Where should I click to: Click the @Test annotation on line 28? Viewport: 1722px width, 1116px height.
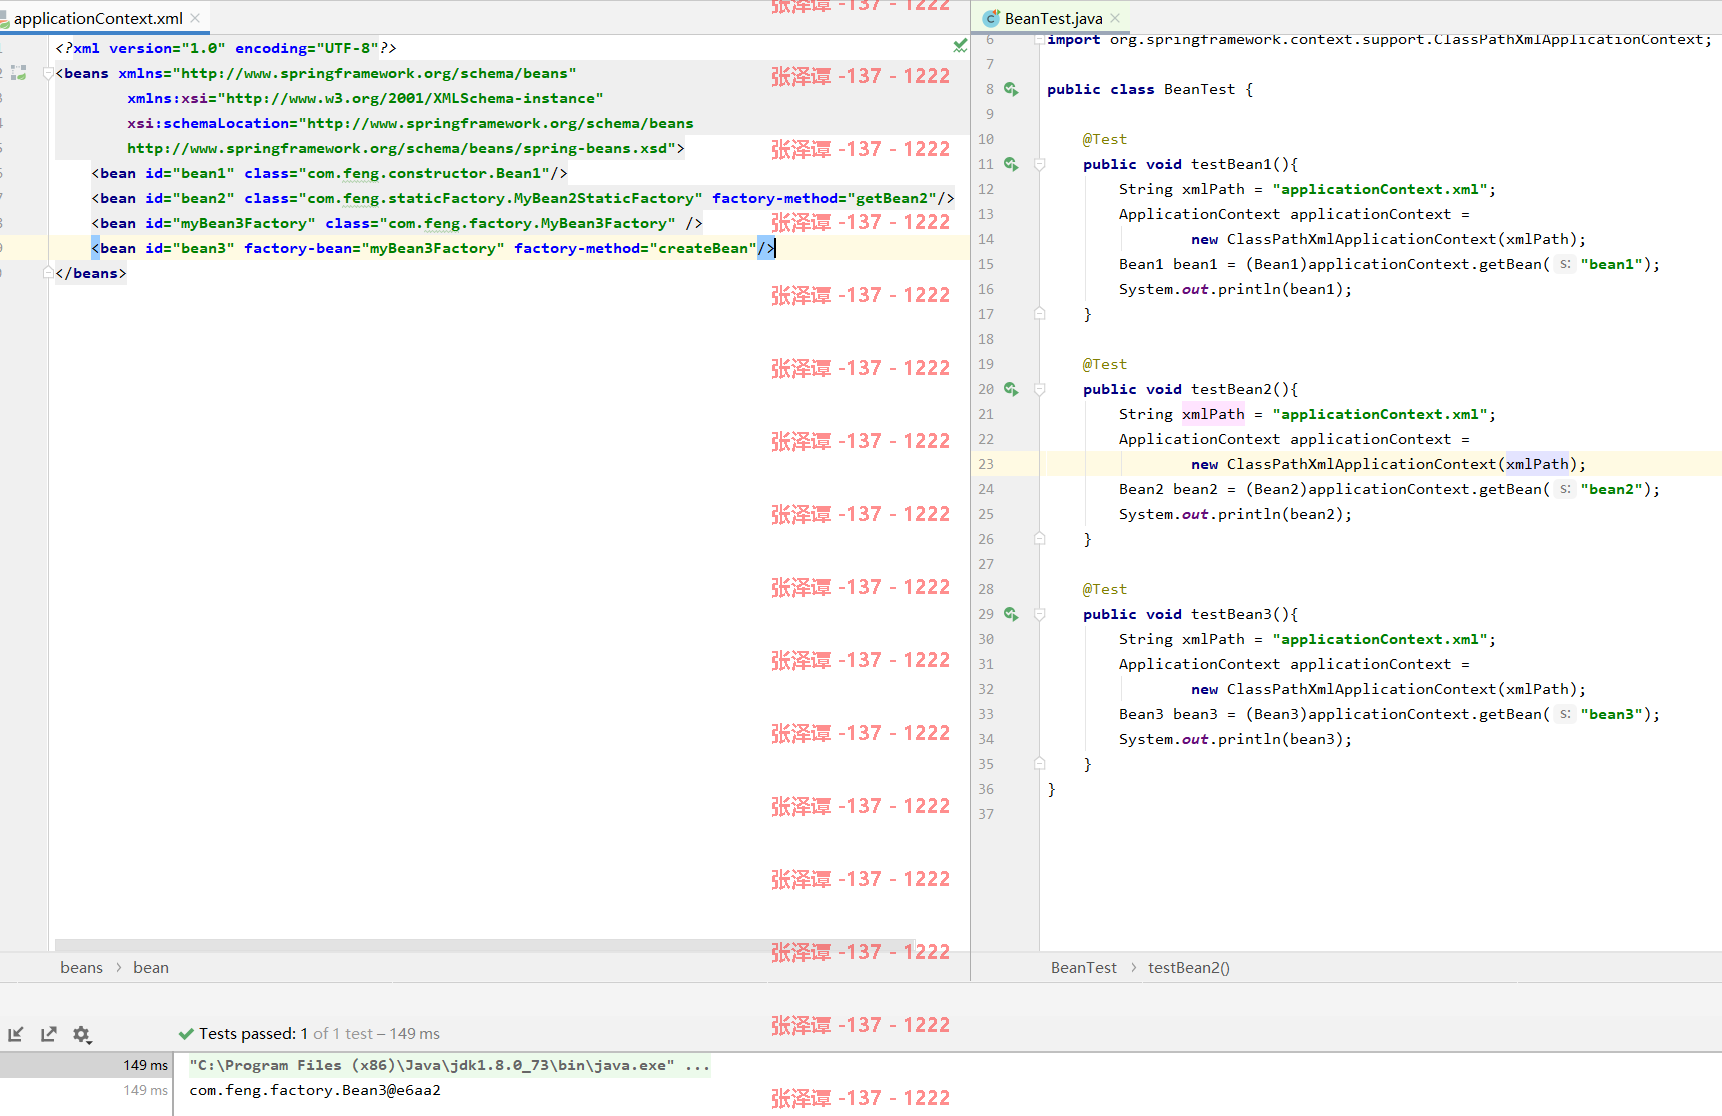pyautogui.click(x=1105, y=589)
